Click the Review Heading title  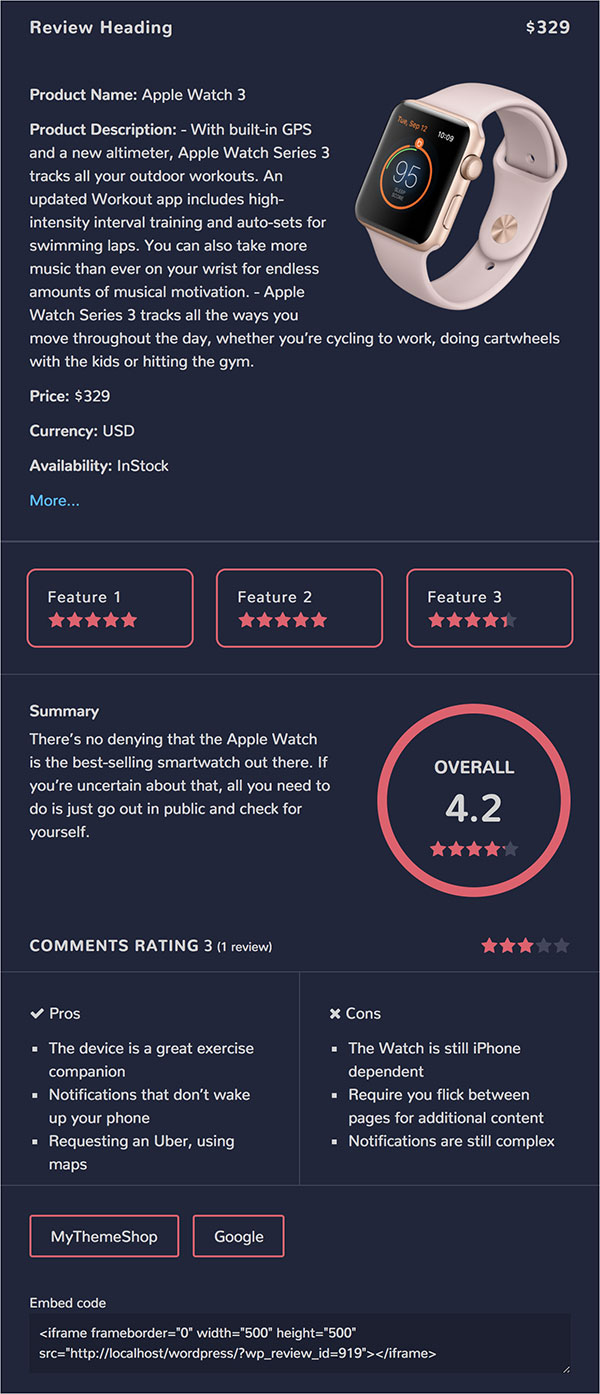[x=101, y=28]
